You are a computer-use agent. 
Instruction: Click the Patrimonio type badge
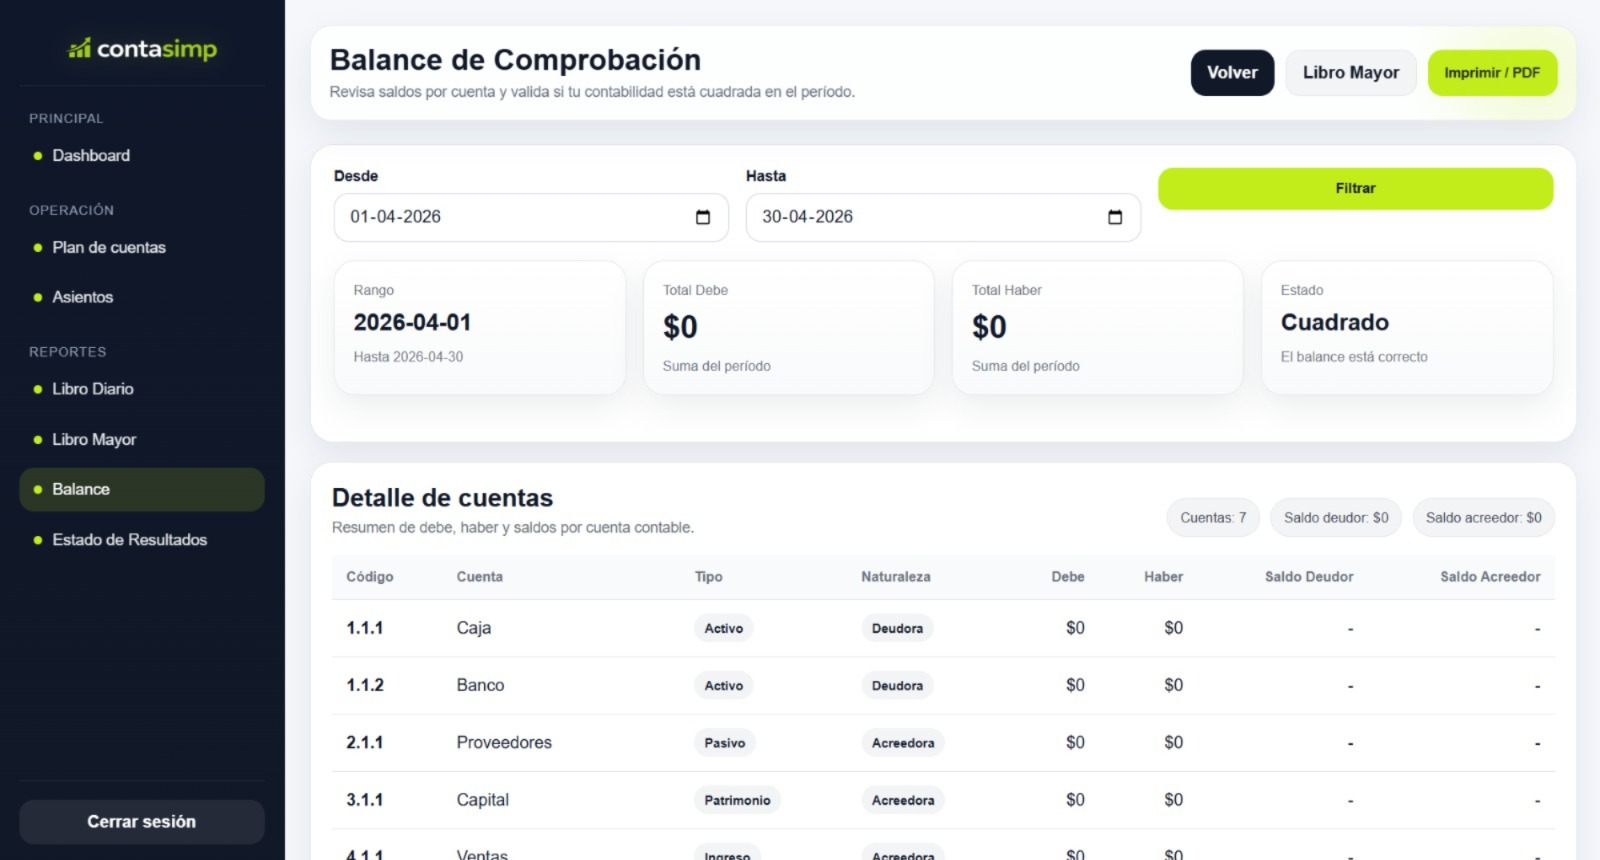(x=737, y=800)
